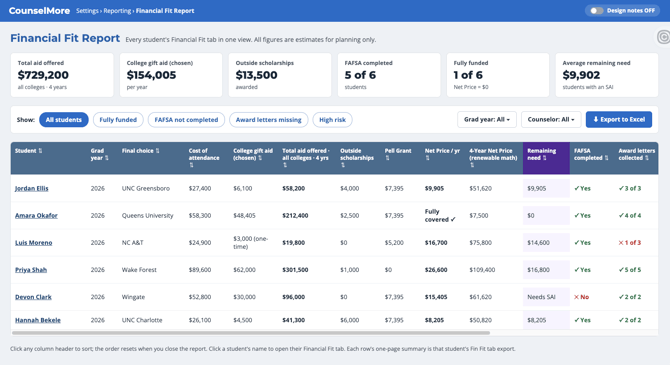670x365 pixels.
Task: Click Devon Clark's FAFSA 'No' status
Action: pyautogui.click(x=582, y=297)
